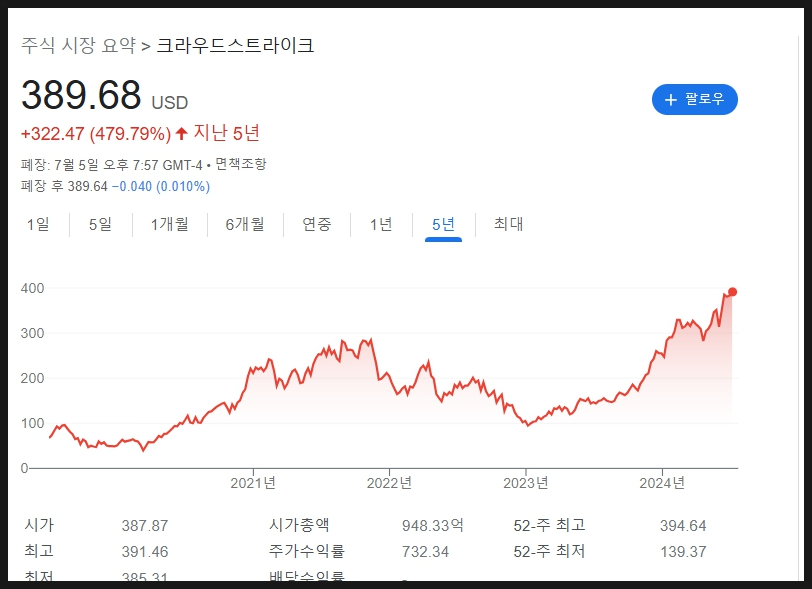Click the −0.040 (0.010%) after-hours change

161,186
